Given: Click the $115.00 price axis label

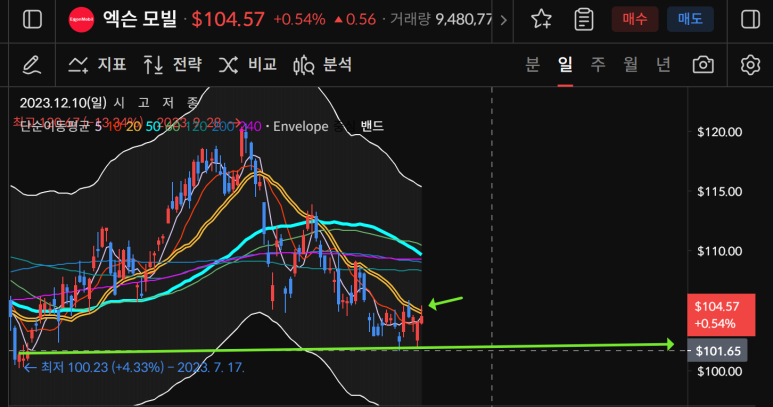Looking at the screenshot, I should [719, 192].
